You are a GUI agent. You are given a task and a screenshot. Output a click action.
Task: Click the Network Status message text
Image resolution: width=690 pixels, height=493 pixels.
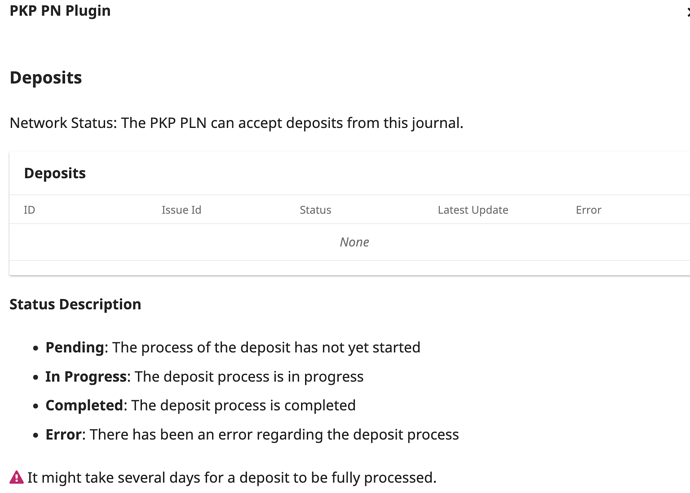(236, 123)
